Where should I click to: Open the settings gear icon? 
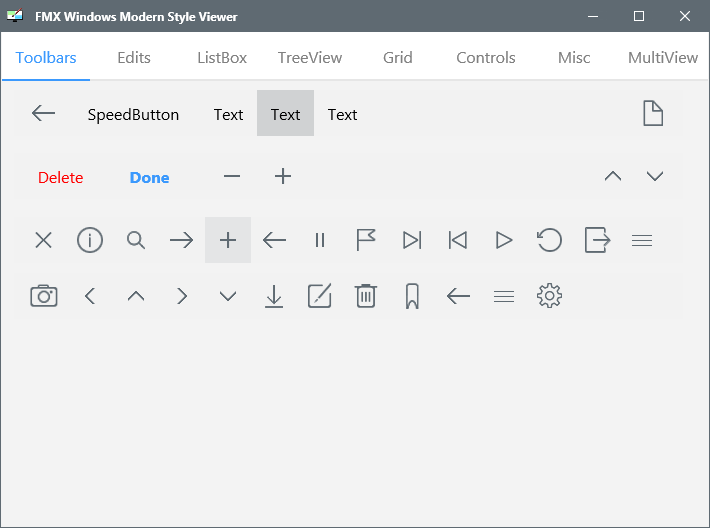pos(549,297)
